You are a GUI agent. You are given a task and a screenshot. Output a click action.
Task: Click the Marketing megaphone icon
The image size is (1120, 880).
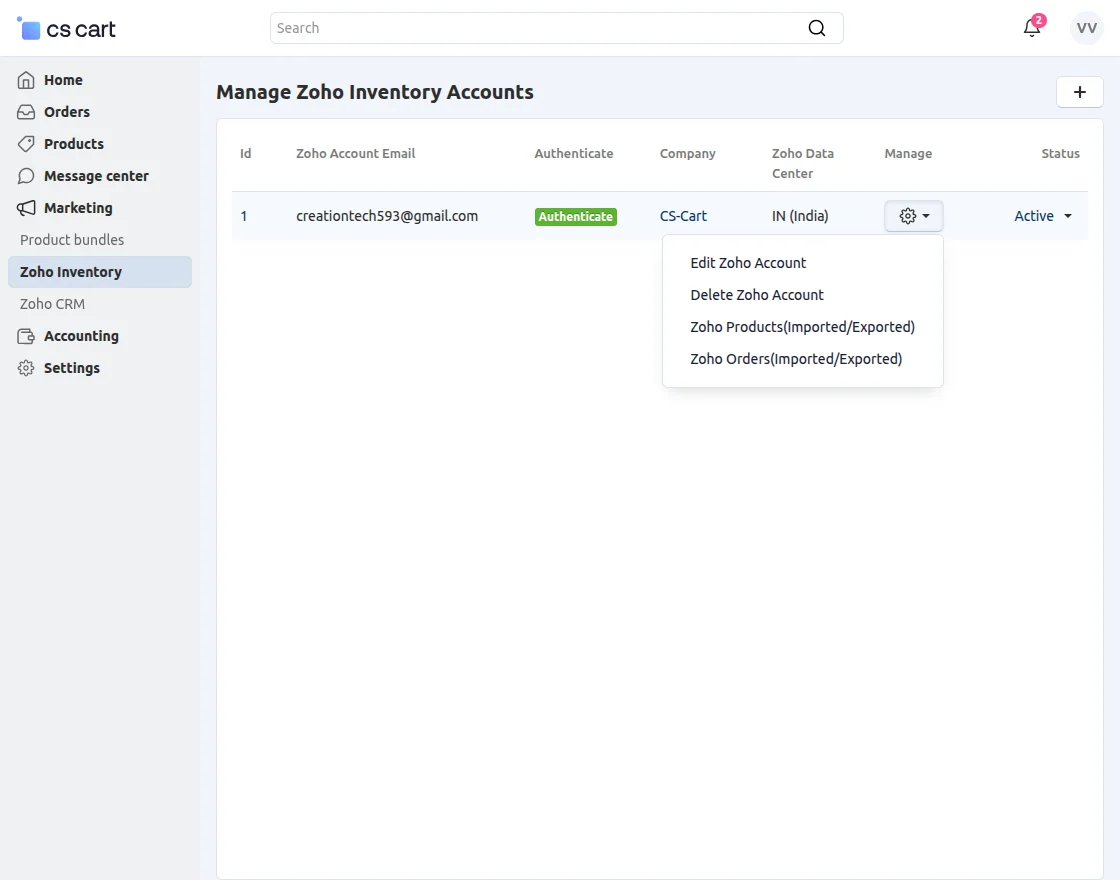(x=25, y=208)
